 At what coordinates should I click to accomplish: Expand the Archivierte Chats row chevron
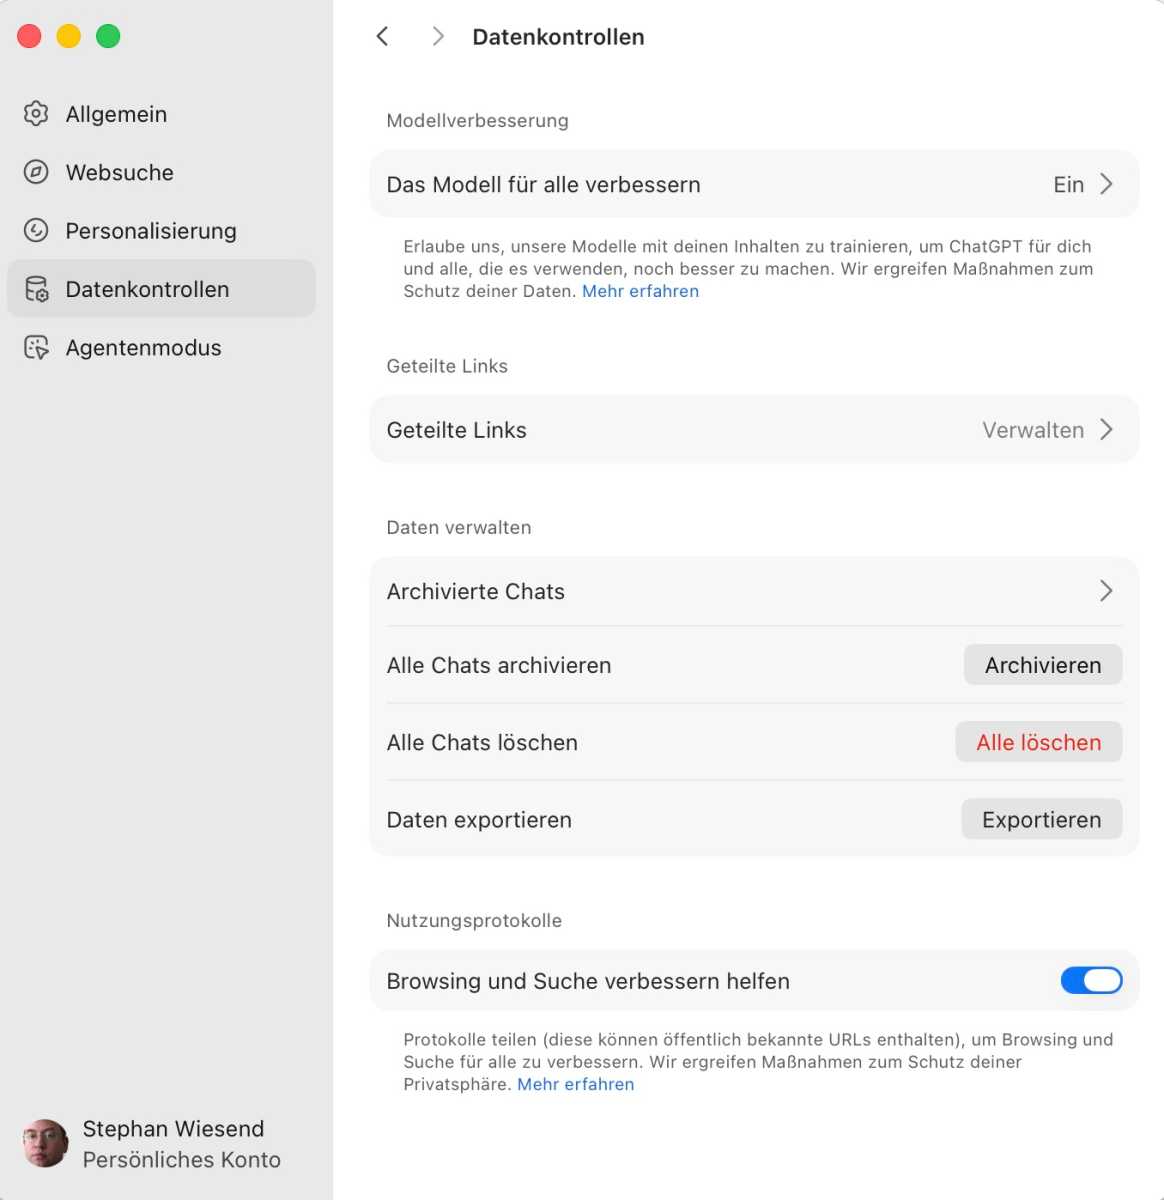pyautogui.click(x=1106, y=591)
